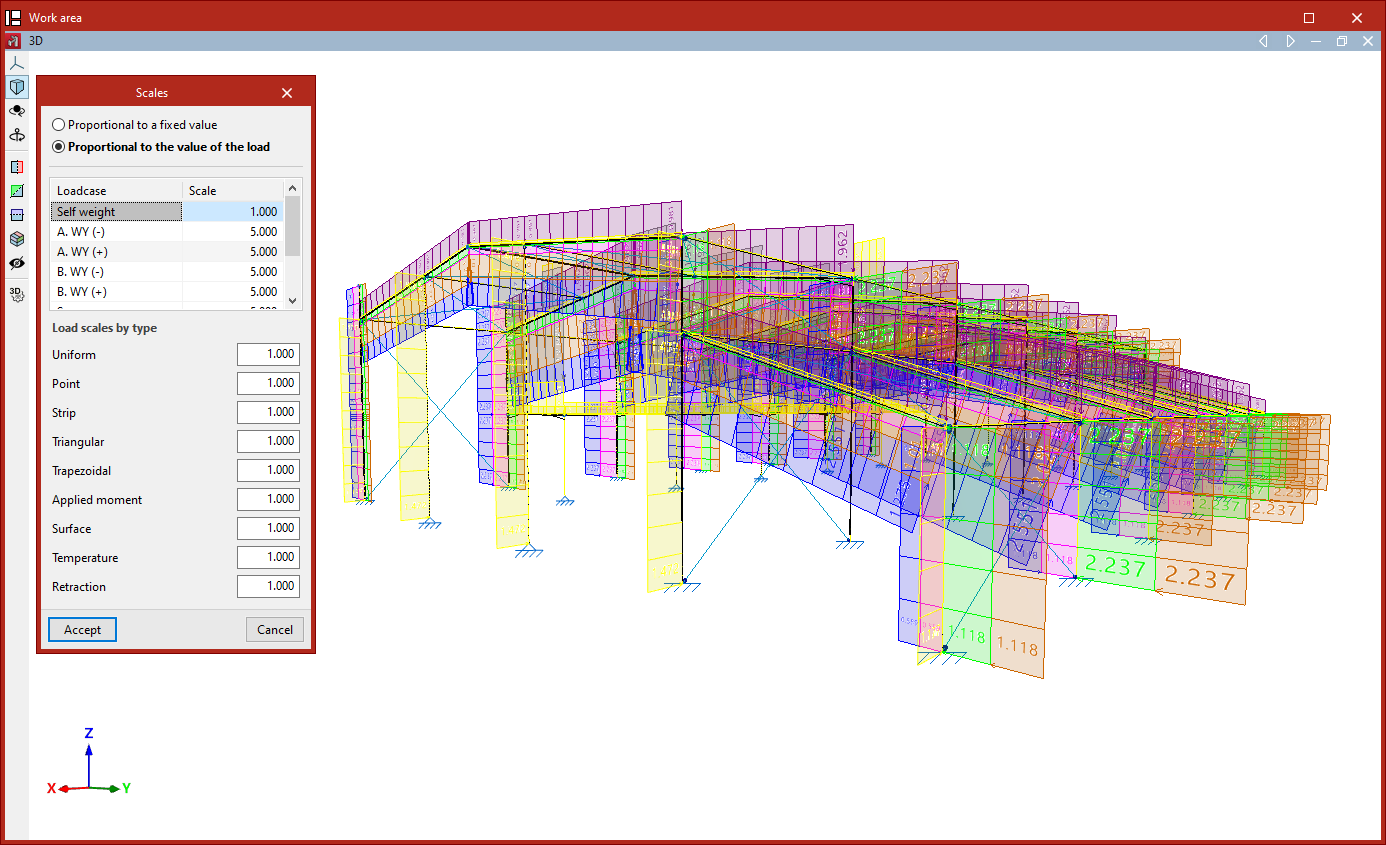Image resolution: width=1386 pixels, height=845 pixels.
Task: Click the axes view icon in left toolbar
Action: tap(16, 62)
